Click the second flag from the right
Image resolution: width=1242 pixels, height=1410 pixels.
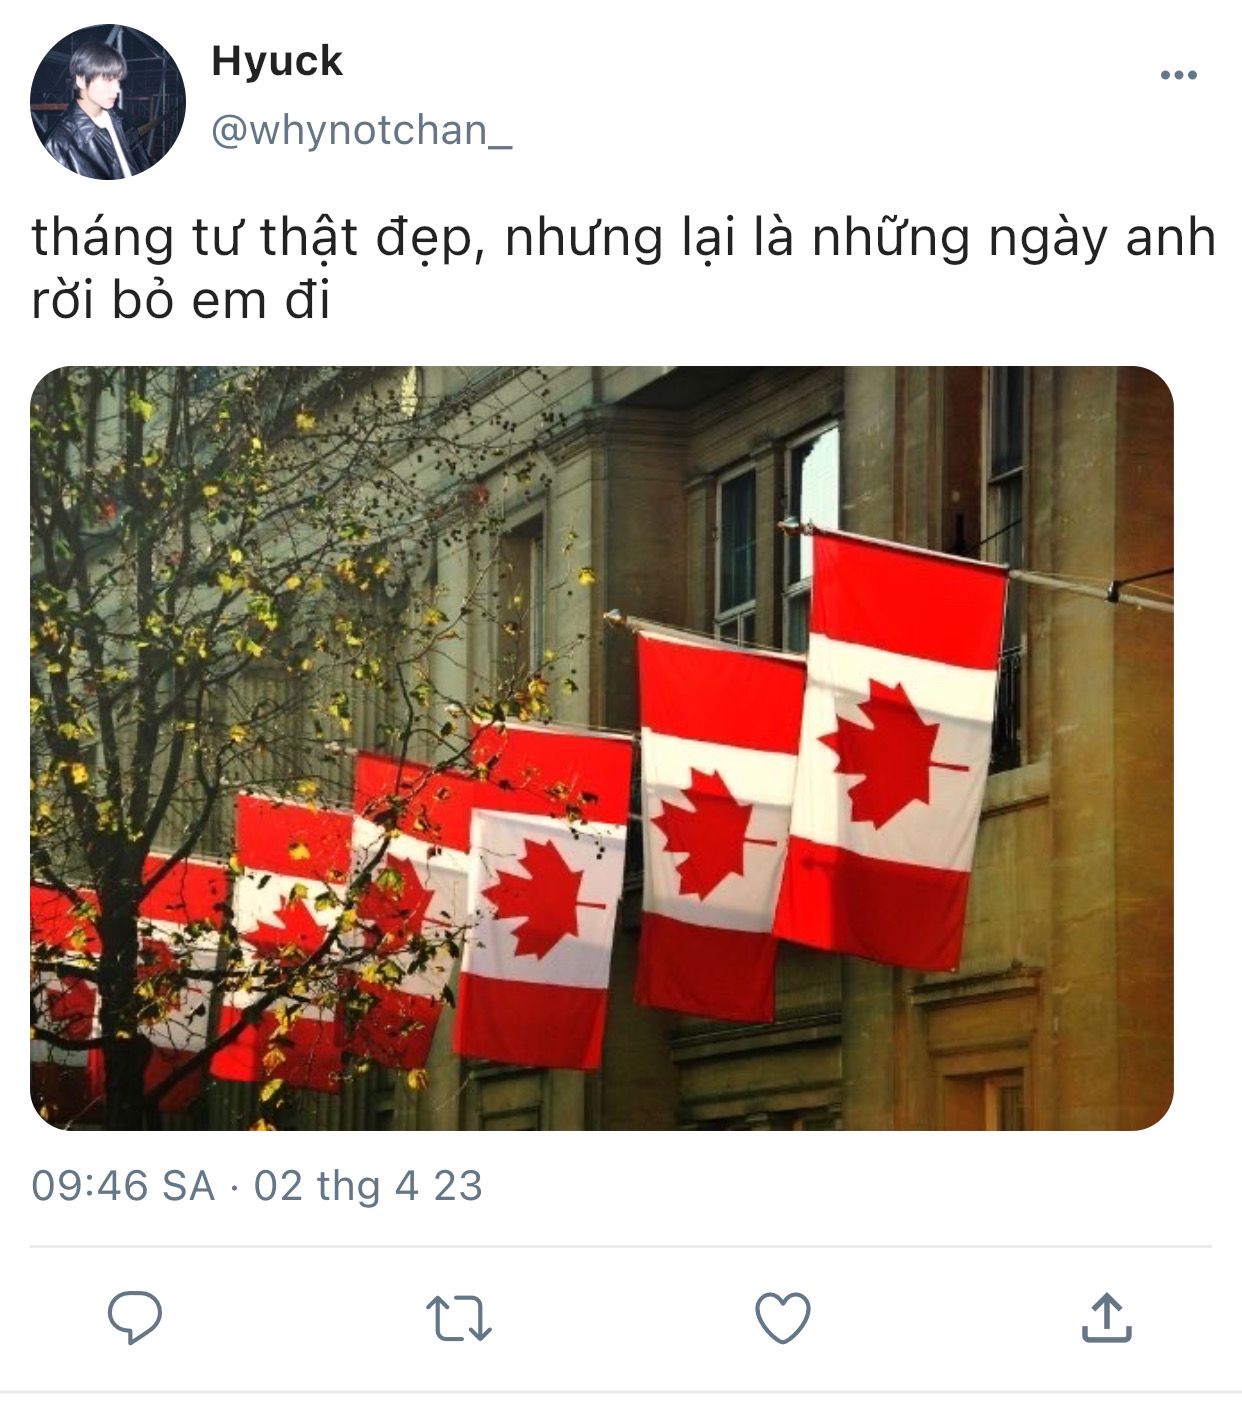coord(718,825)
